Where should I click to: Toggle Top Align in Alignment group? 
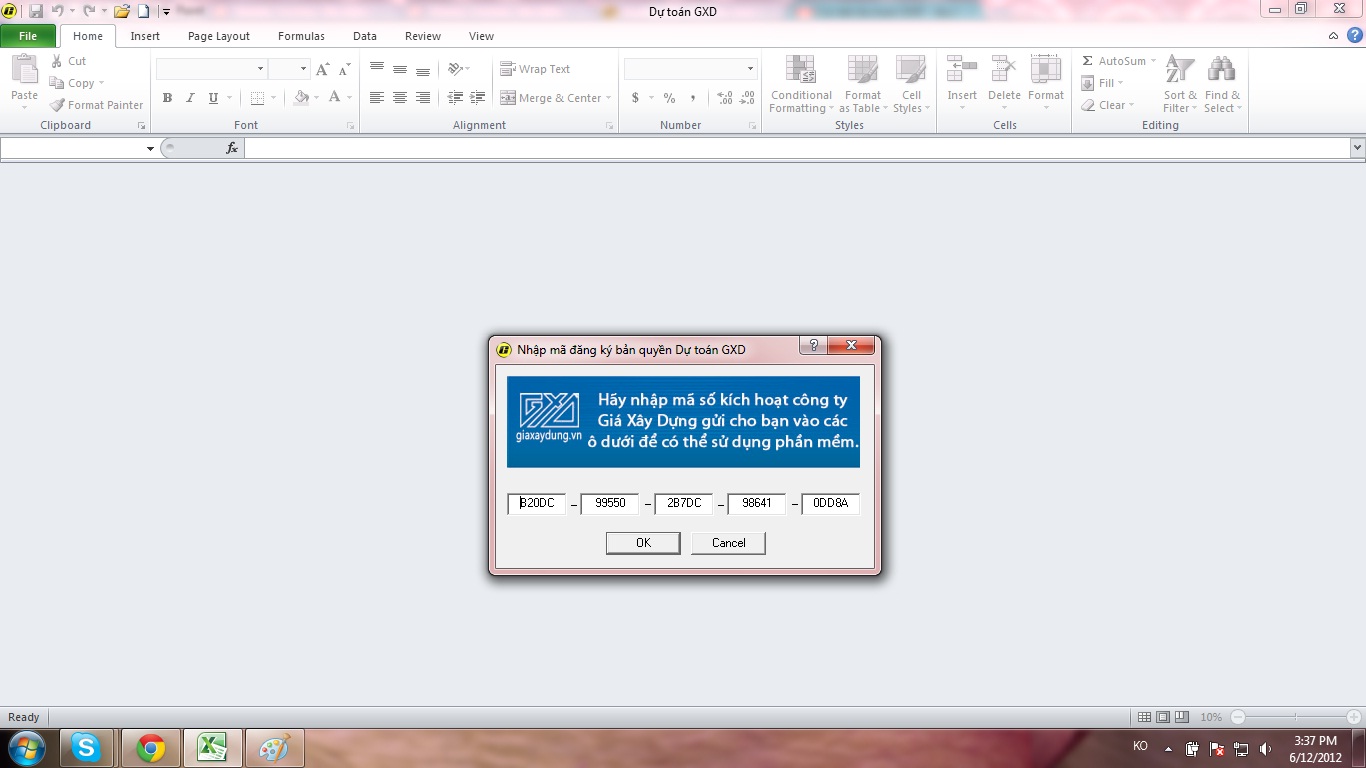[x=377, y=69]
